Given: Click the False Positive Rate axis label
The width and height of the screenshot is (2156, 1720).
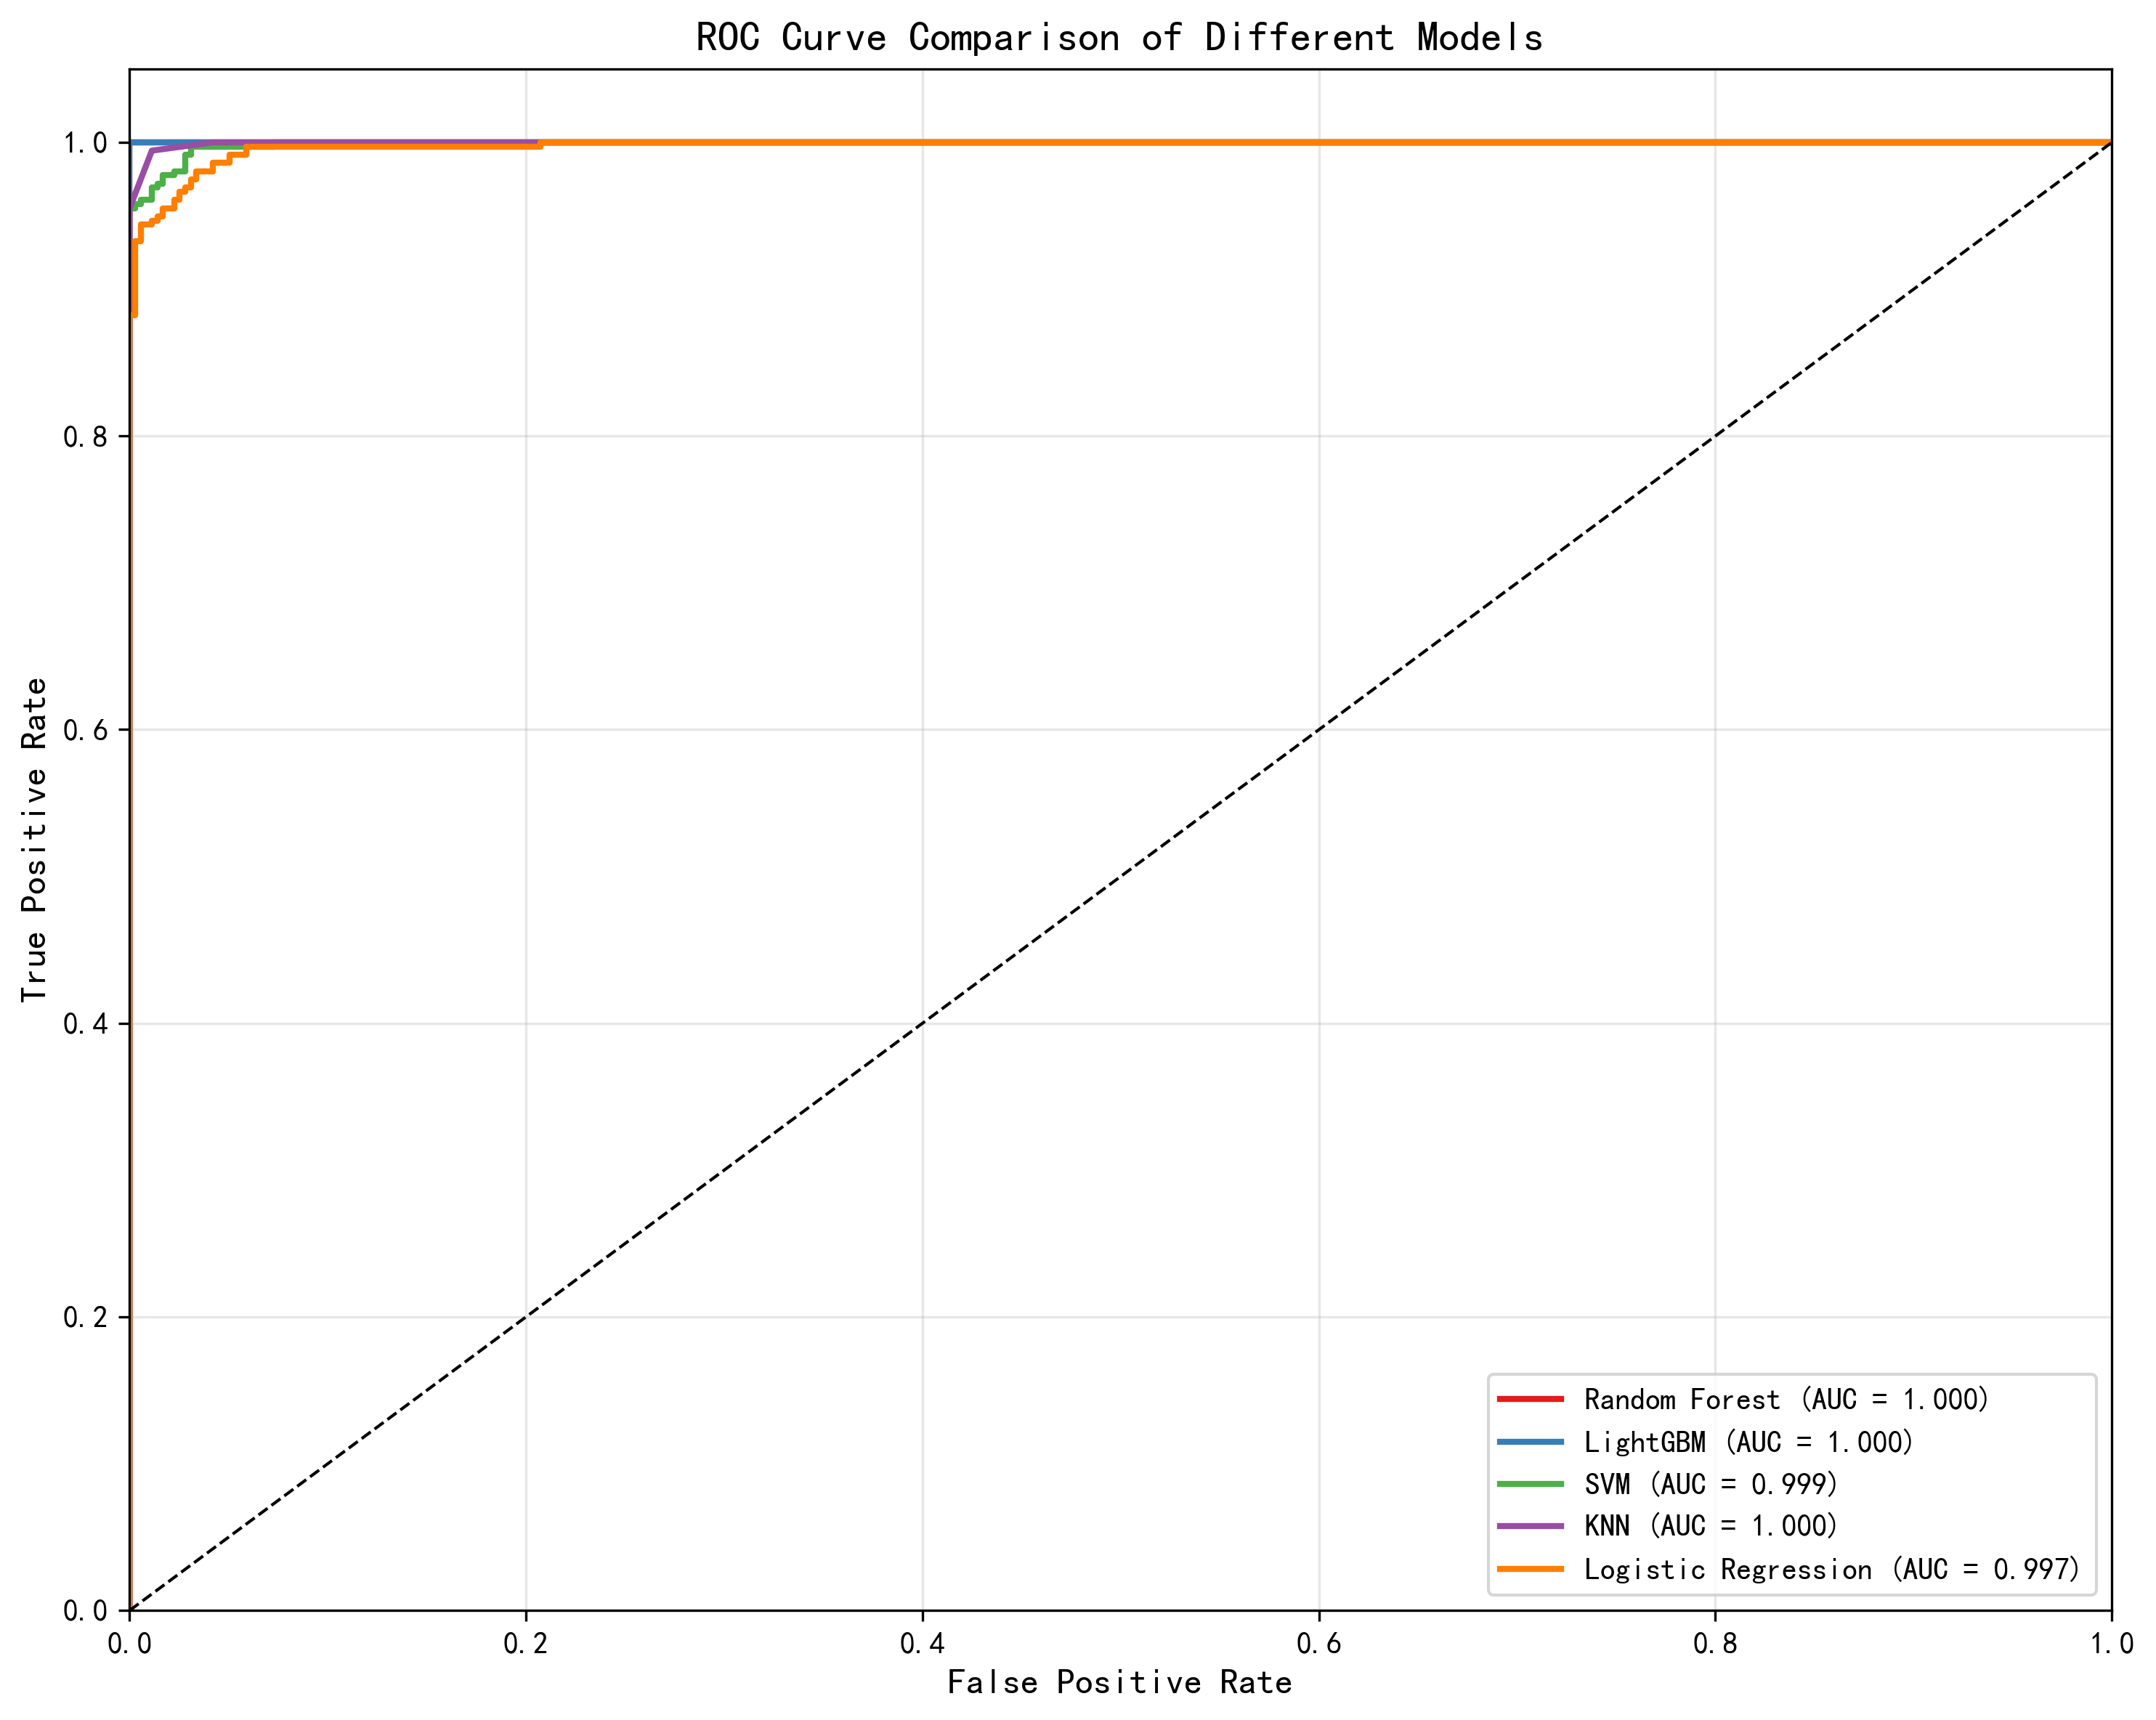Looking at the screenshot, I should (1119, 1683).
